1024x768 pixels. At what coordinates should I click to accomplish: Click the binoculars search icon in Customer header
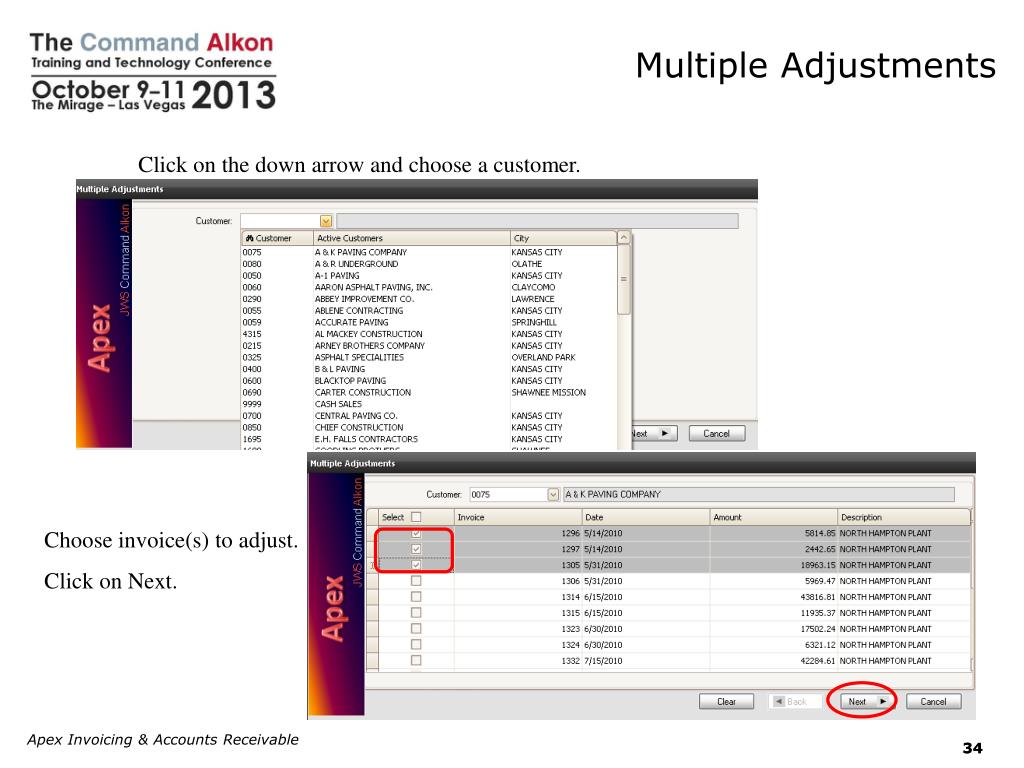coord(249,238)
